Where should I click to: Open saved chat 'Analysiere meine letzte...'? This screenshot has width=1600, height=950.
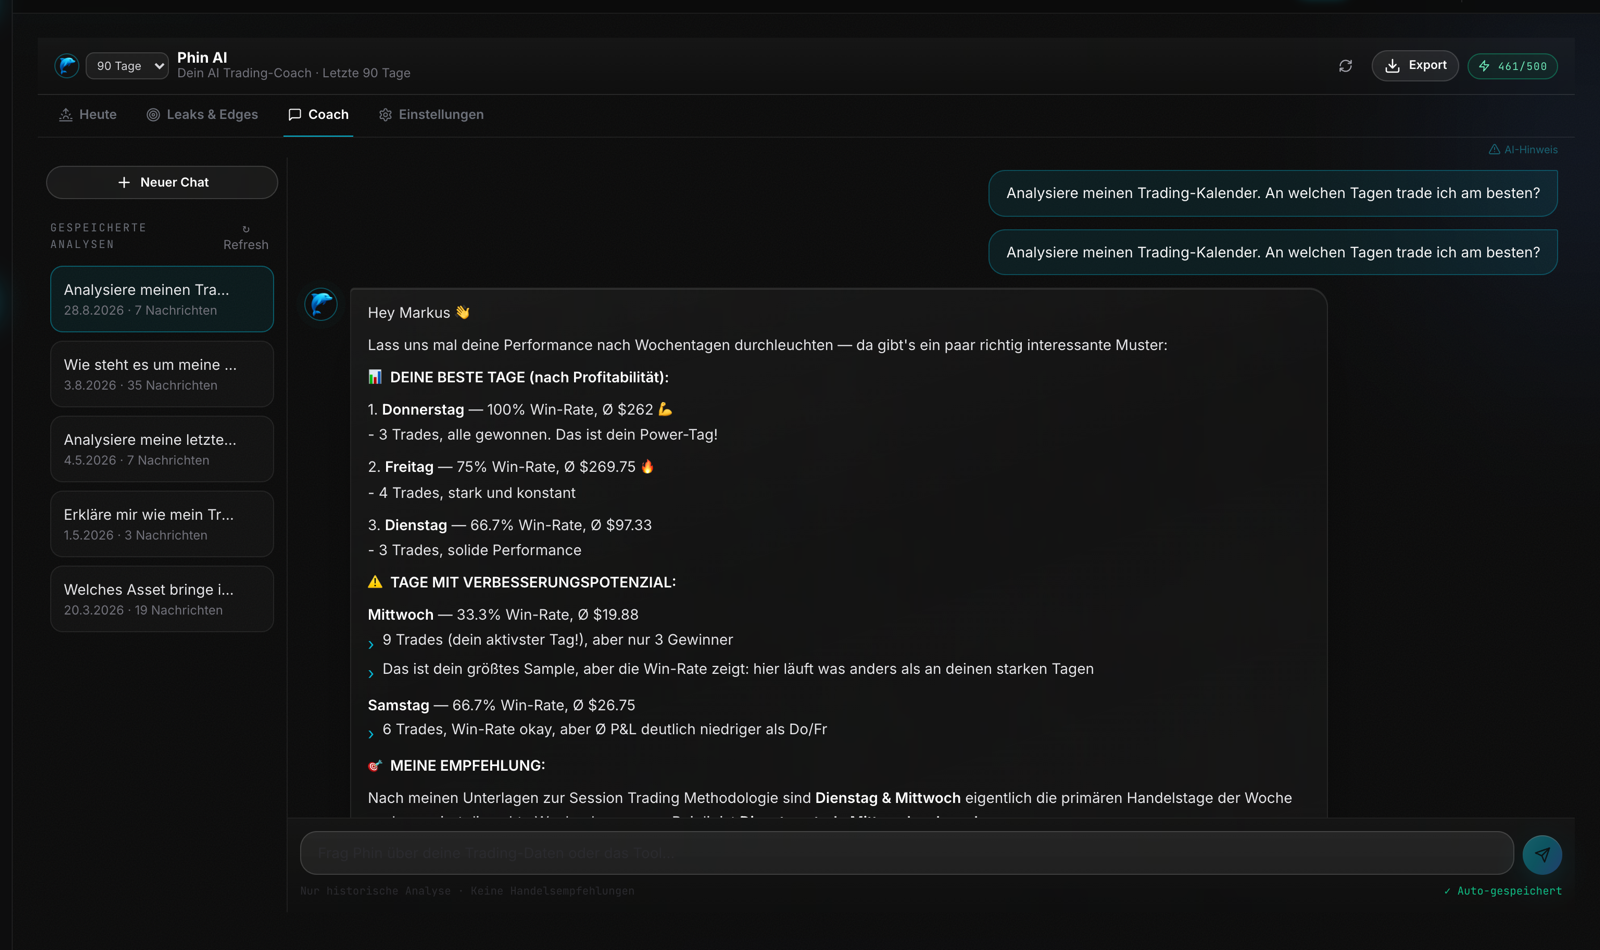coord(162,449)
